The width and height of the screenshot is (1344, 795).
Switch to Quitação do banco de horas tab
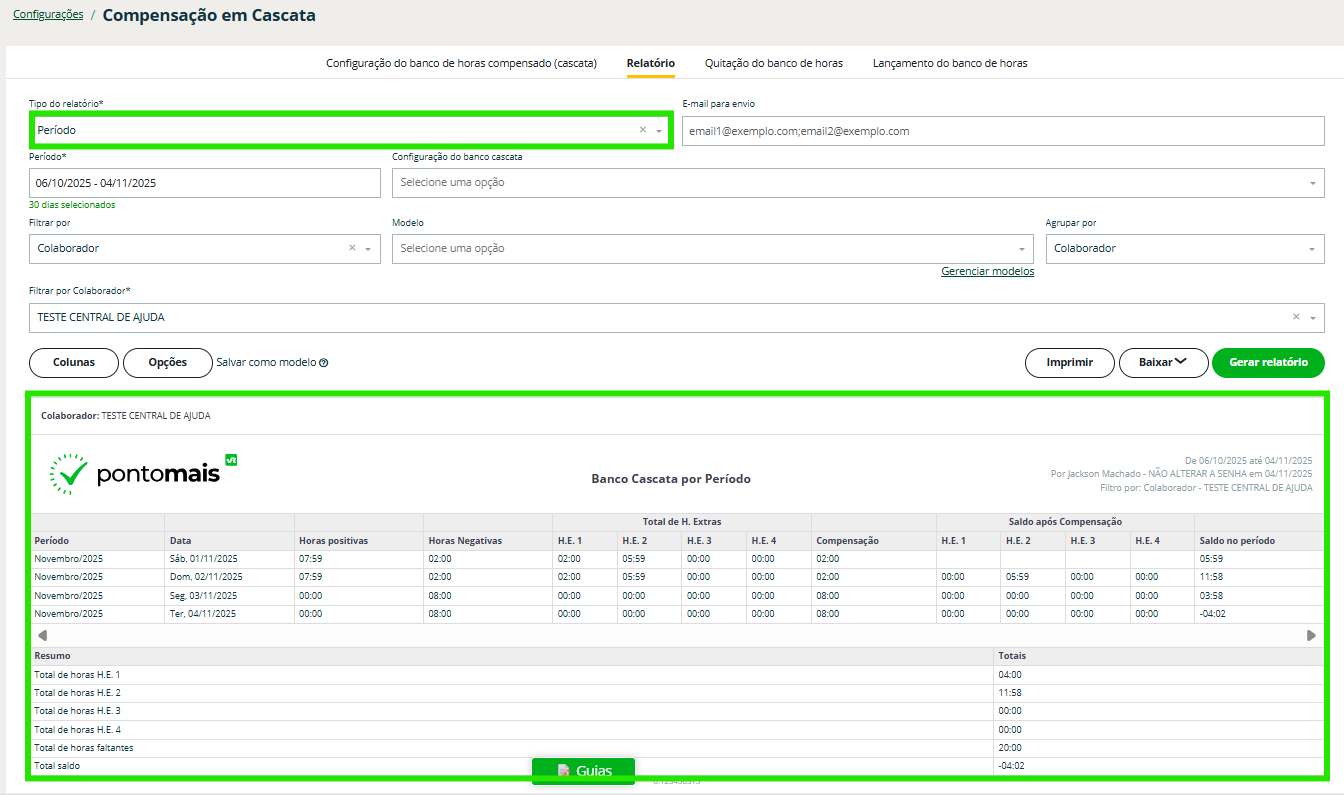point(773,63)
